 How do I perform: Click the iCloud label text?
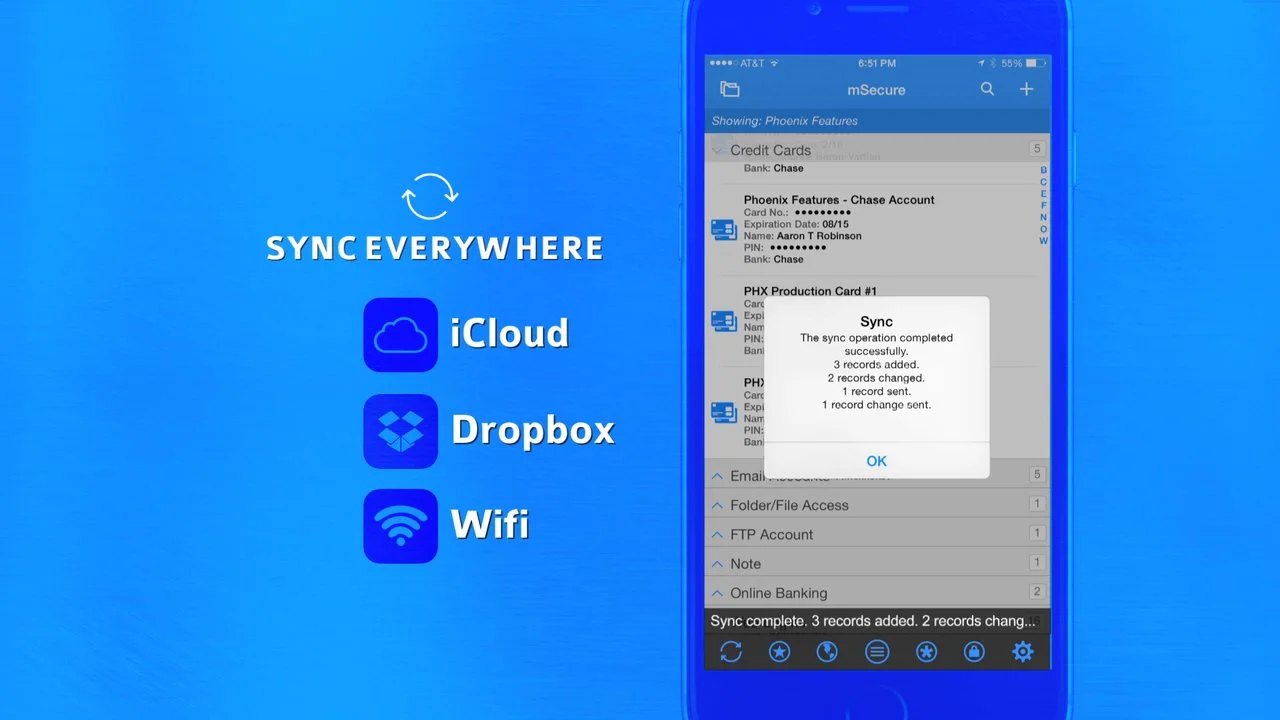[x=509, y=334]
